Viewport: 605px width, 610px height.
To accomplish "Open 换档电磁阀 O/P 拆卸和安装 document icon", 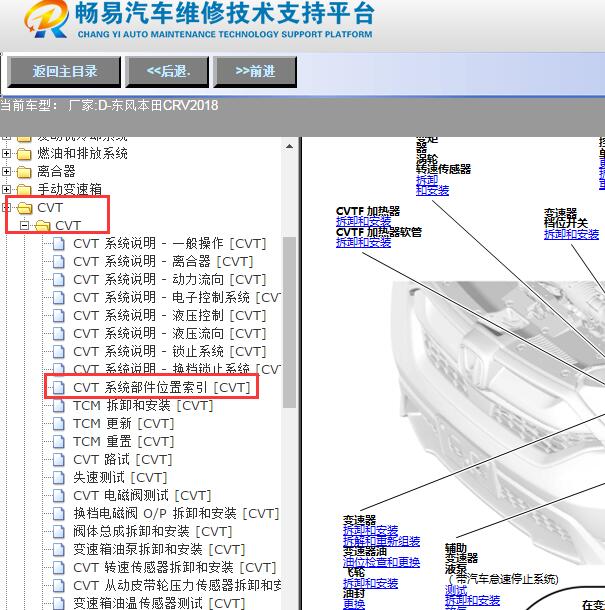I will pos(59,514).
